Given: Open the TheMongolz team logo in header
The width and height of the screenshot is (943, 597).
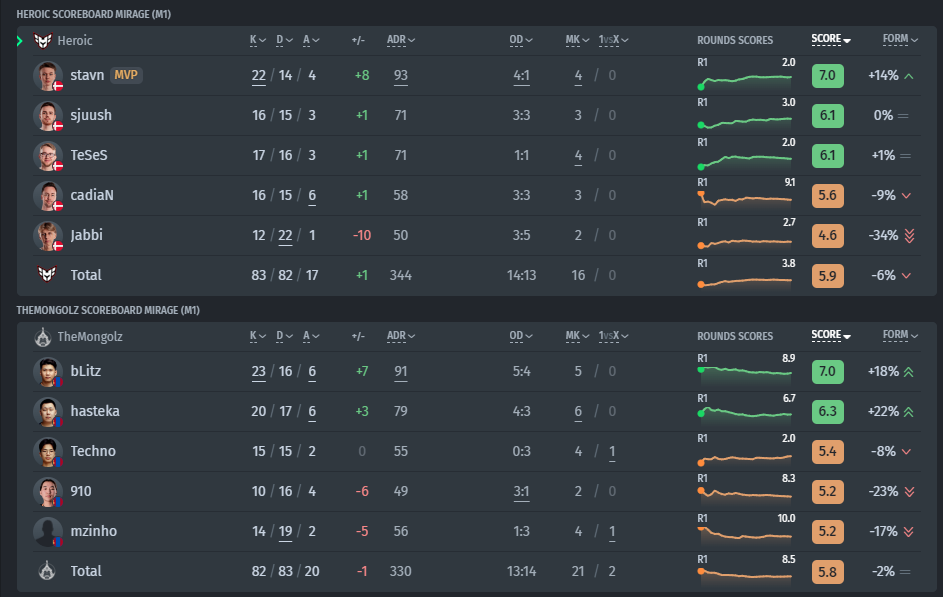Looking at the screenshot, I should pyautogui.click(x=42, y=337).
